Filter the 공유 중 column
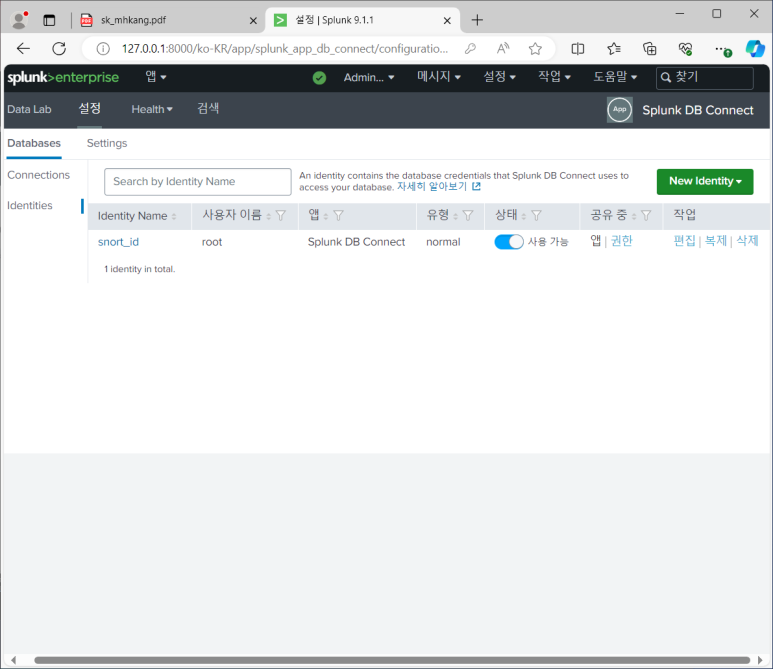This screenshot has width=773, height=669. (x=646, y=215)
